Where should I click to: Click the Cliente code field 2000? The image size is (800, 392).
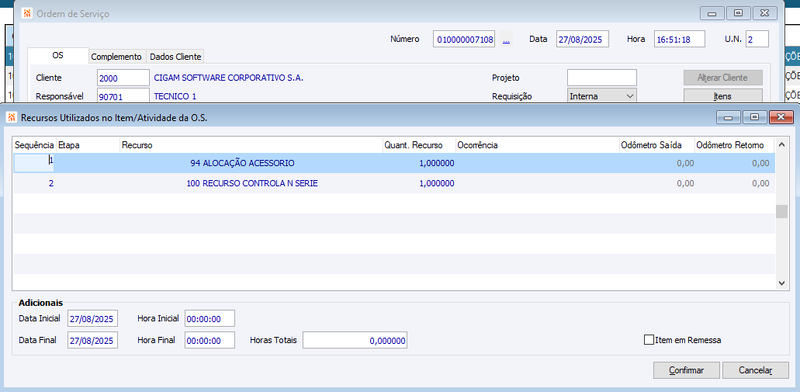(x=123, y=78)
